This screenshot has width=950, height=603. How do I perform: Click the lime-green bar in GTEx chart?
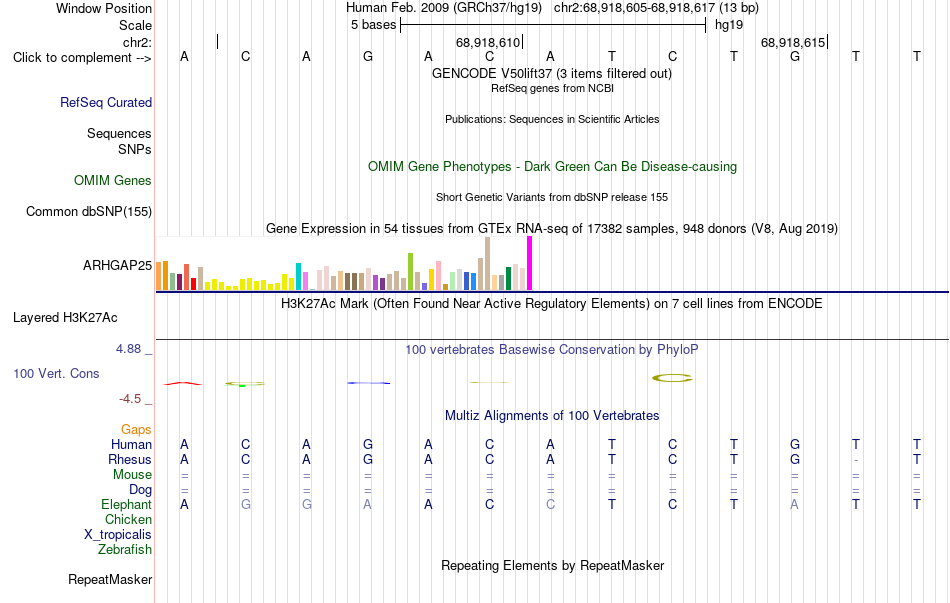(411, 272)
